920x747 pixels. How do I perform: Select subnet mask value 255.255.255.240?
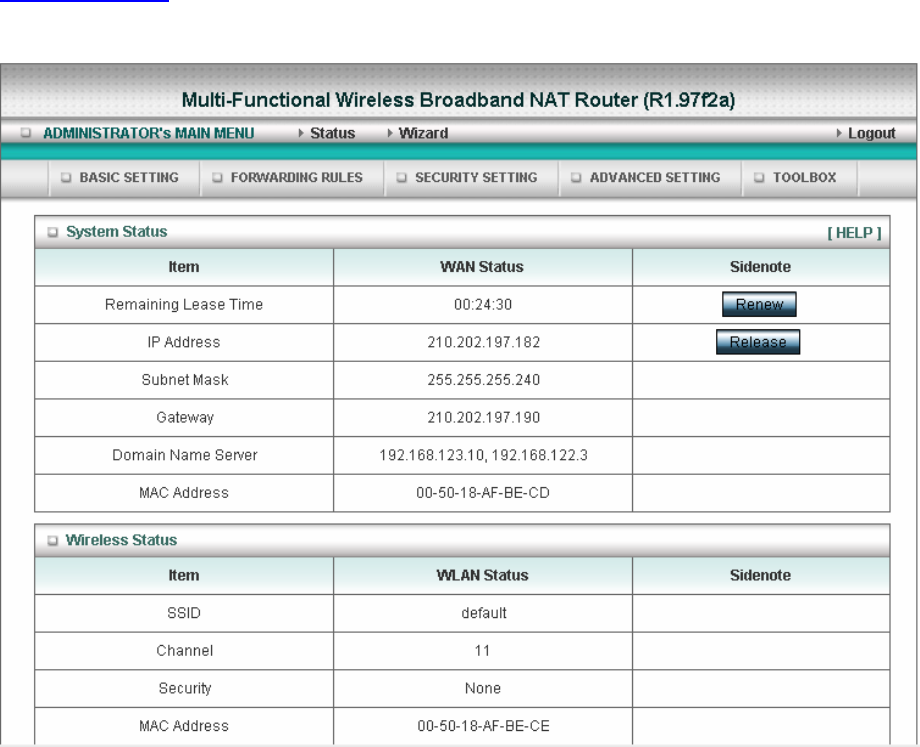pyautogui.click(x=483, y=380)
